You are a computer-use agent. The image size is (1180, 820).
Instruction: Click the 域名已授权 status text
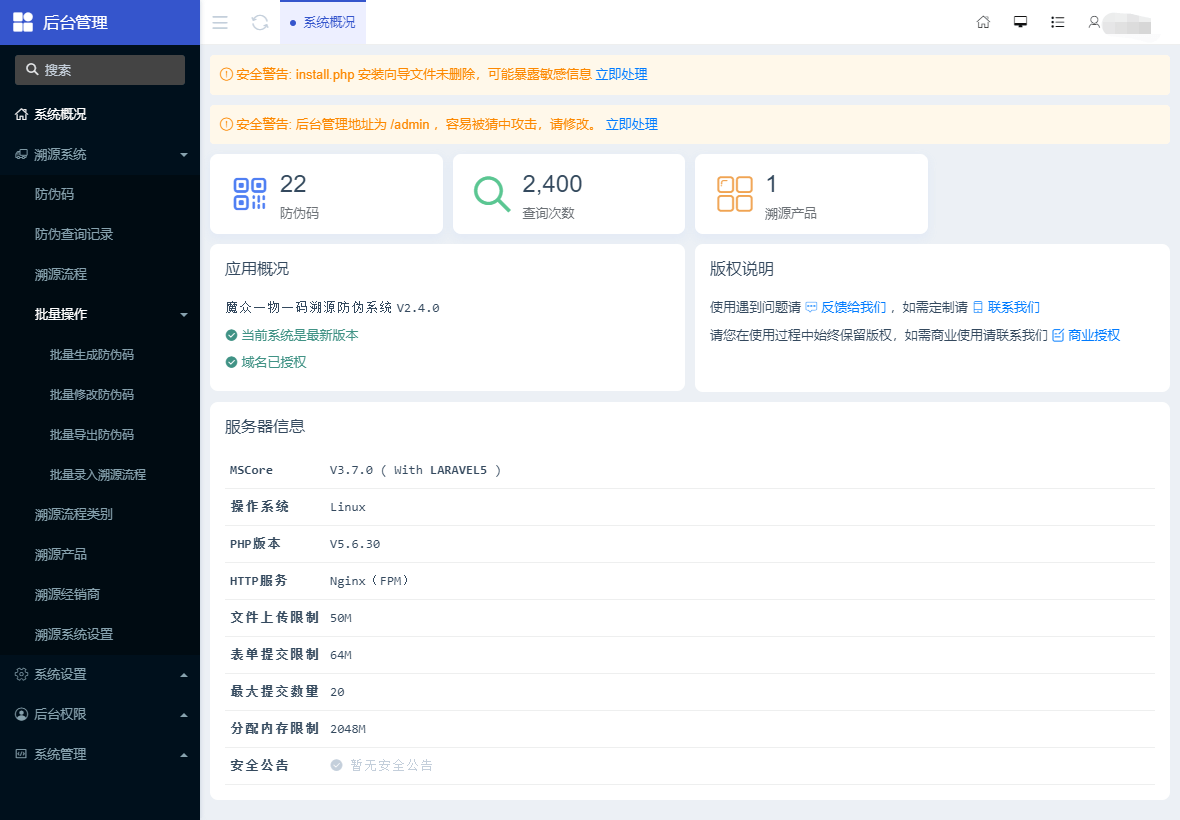[274, 363]
